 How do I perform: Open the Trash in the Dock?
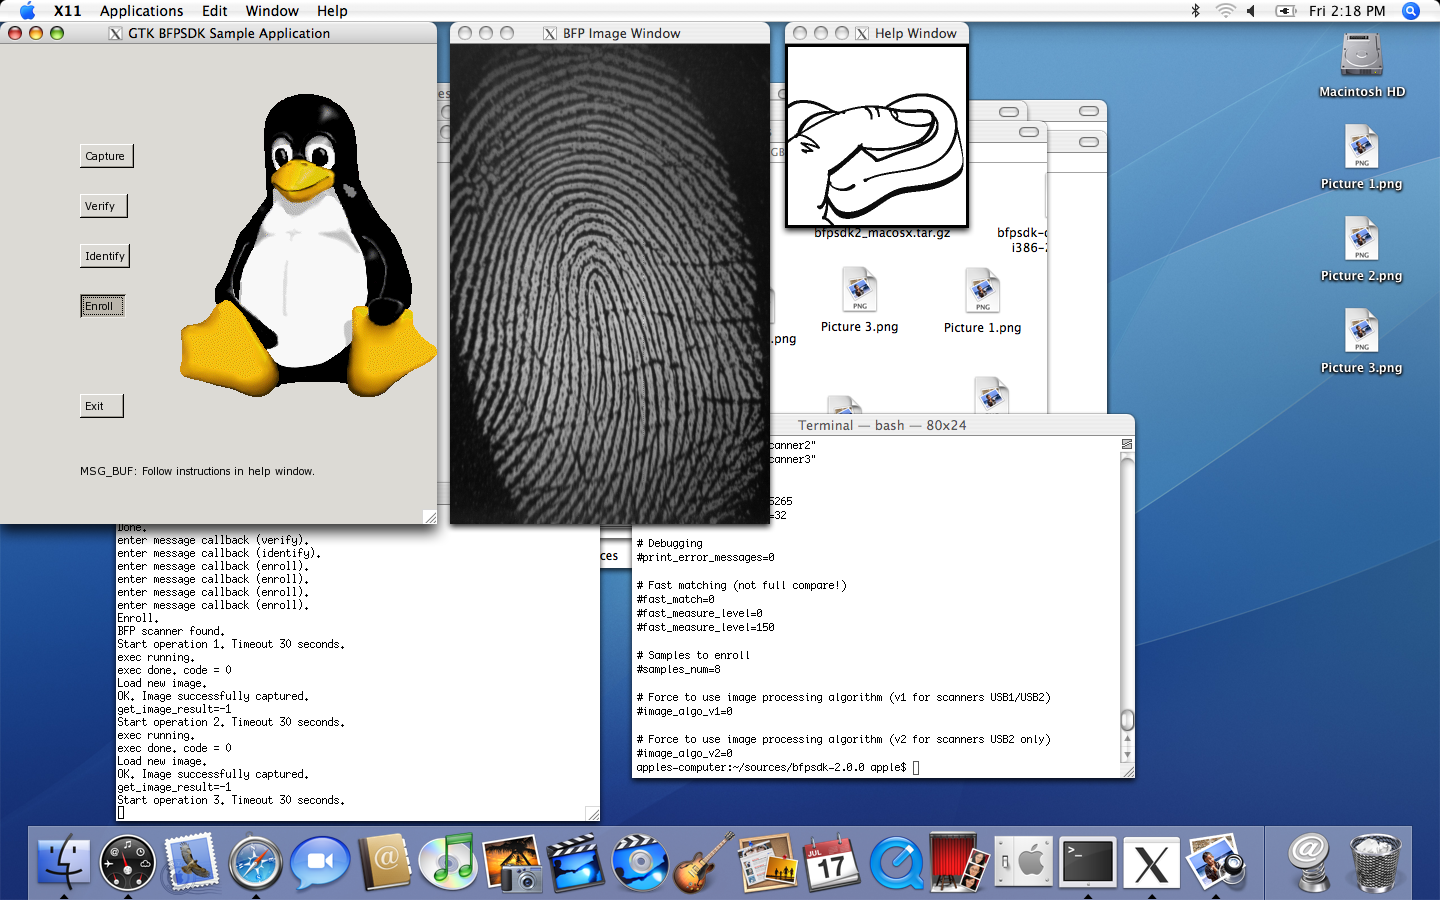(x=1376, y=862)
